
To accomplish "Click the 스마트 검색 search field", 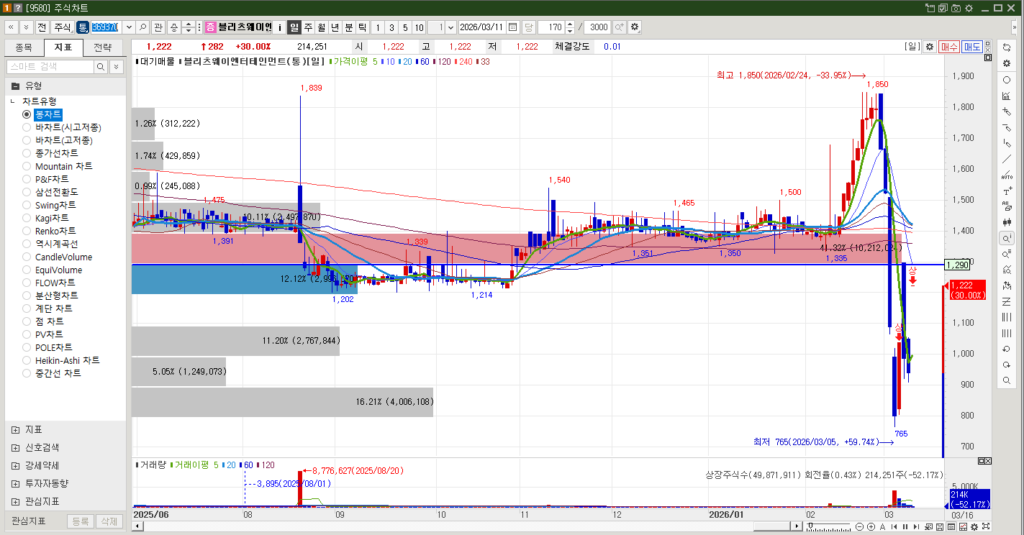I will [x=49, y=66].
